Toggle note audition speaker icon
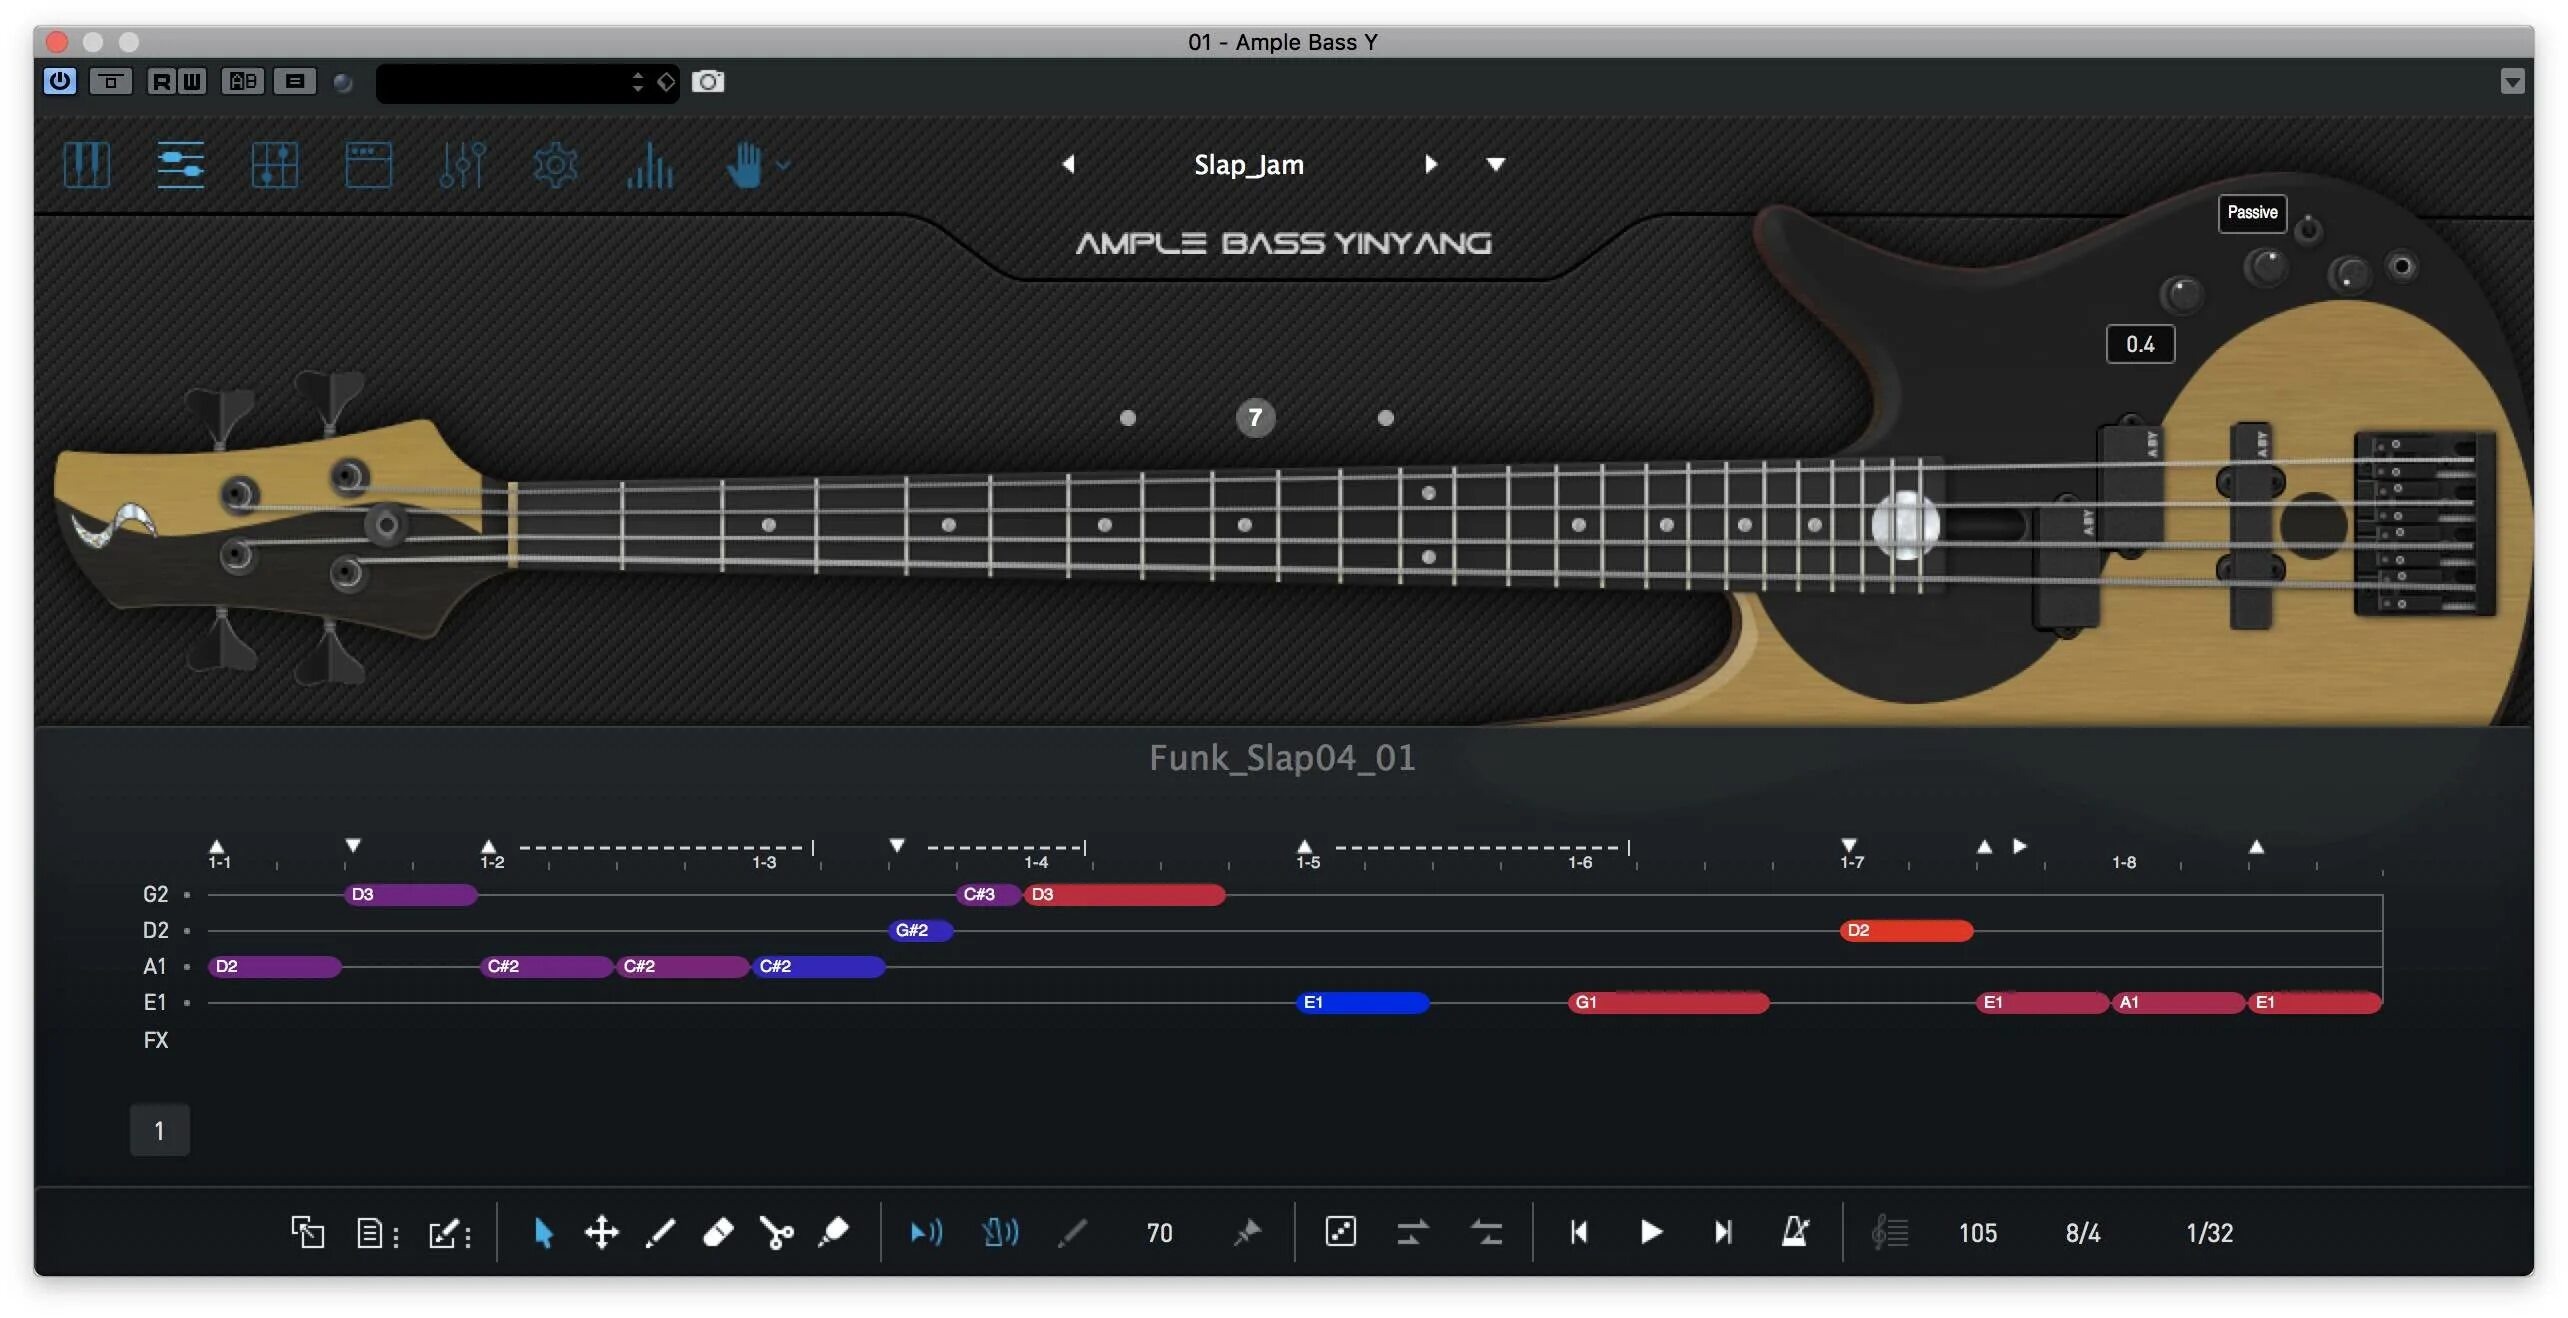 click(926, 1232)
